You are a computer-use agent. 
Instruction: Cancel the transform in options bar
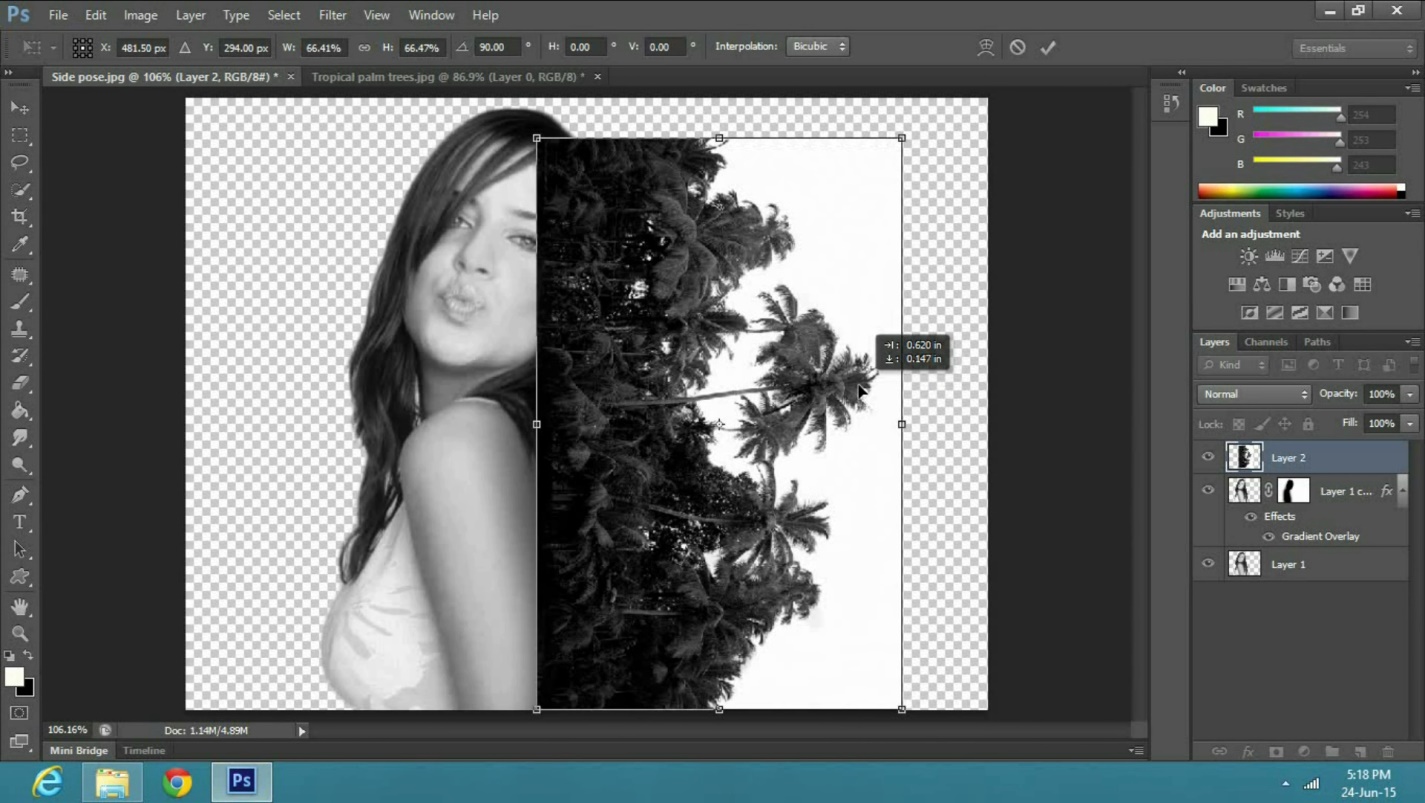1017,47
